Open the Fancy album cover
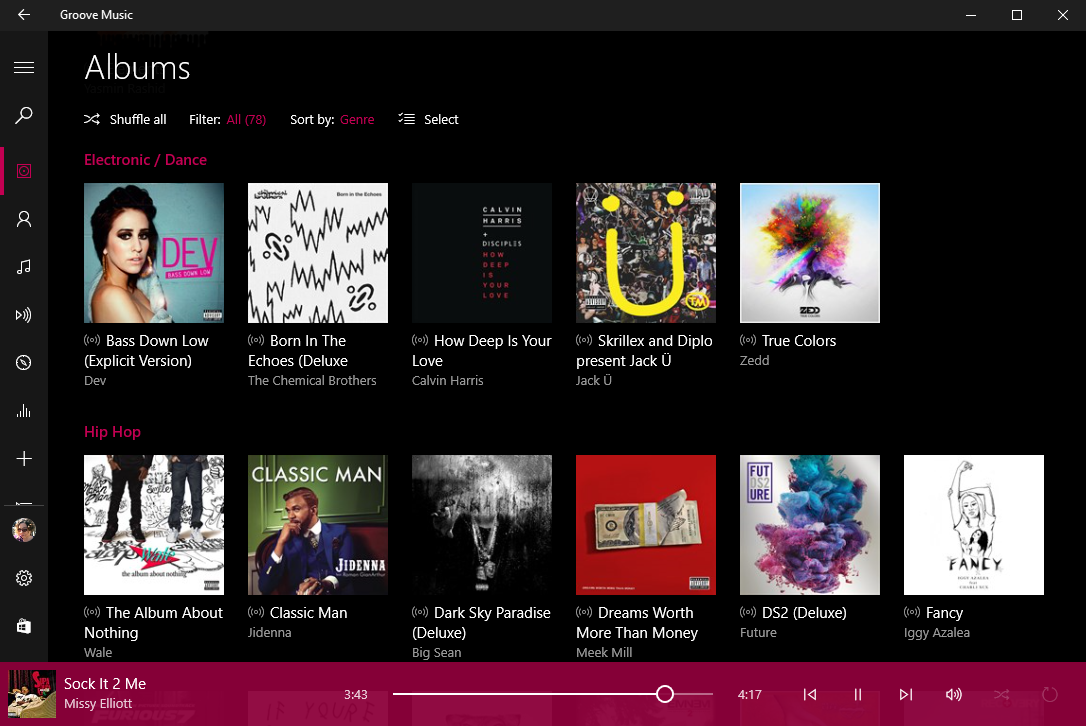1086x726 pixels. click(x=974, y=525)
